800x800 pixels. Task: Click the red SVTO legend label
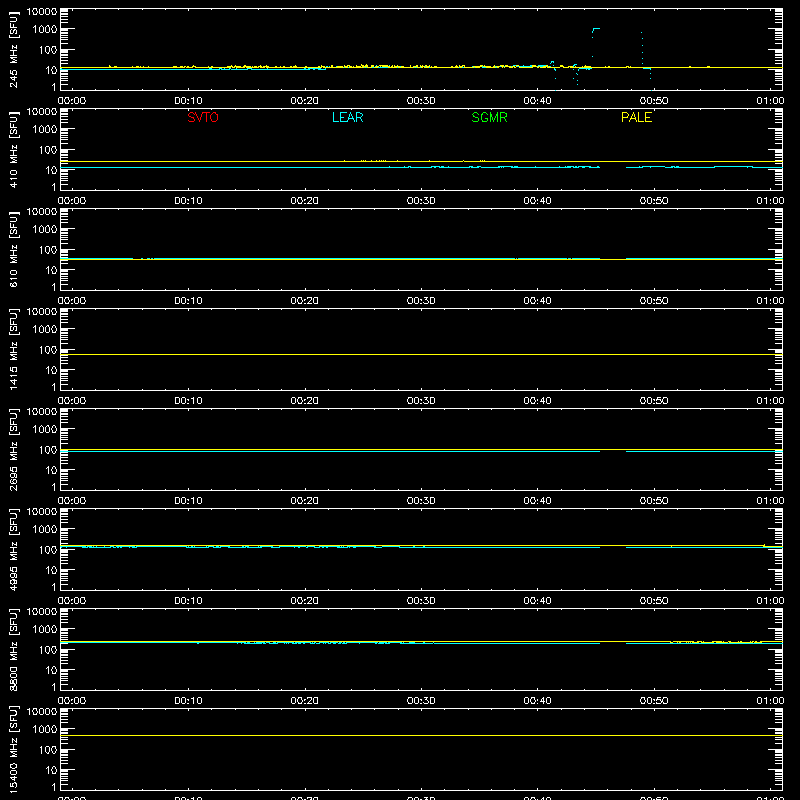point(203,117)
